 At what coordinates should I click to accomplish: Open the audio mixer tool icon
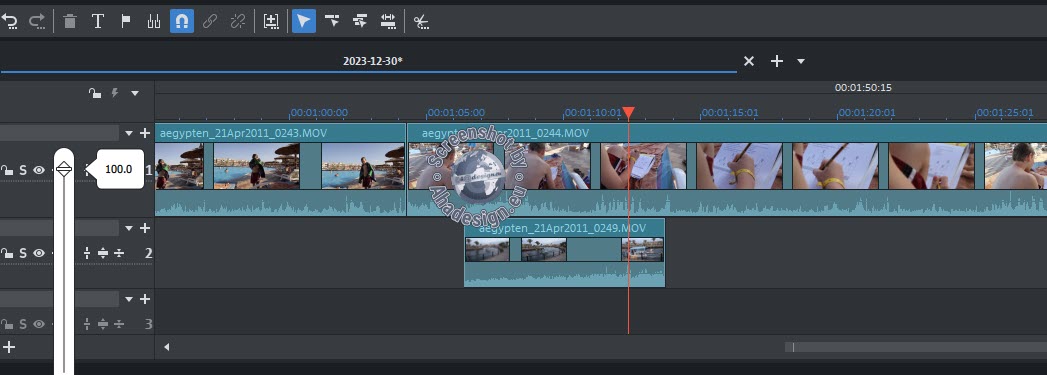154,21
